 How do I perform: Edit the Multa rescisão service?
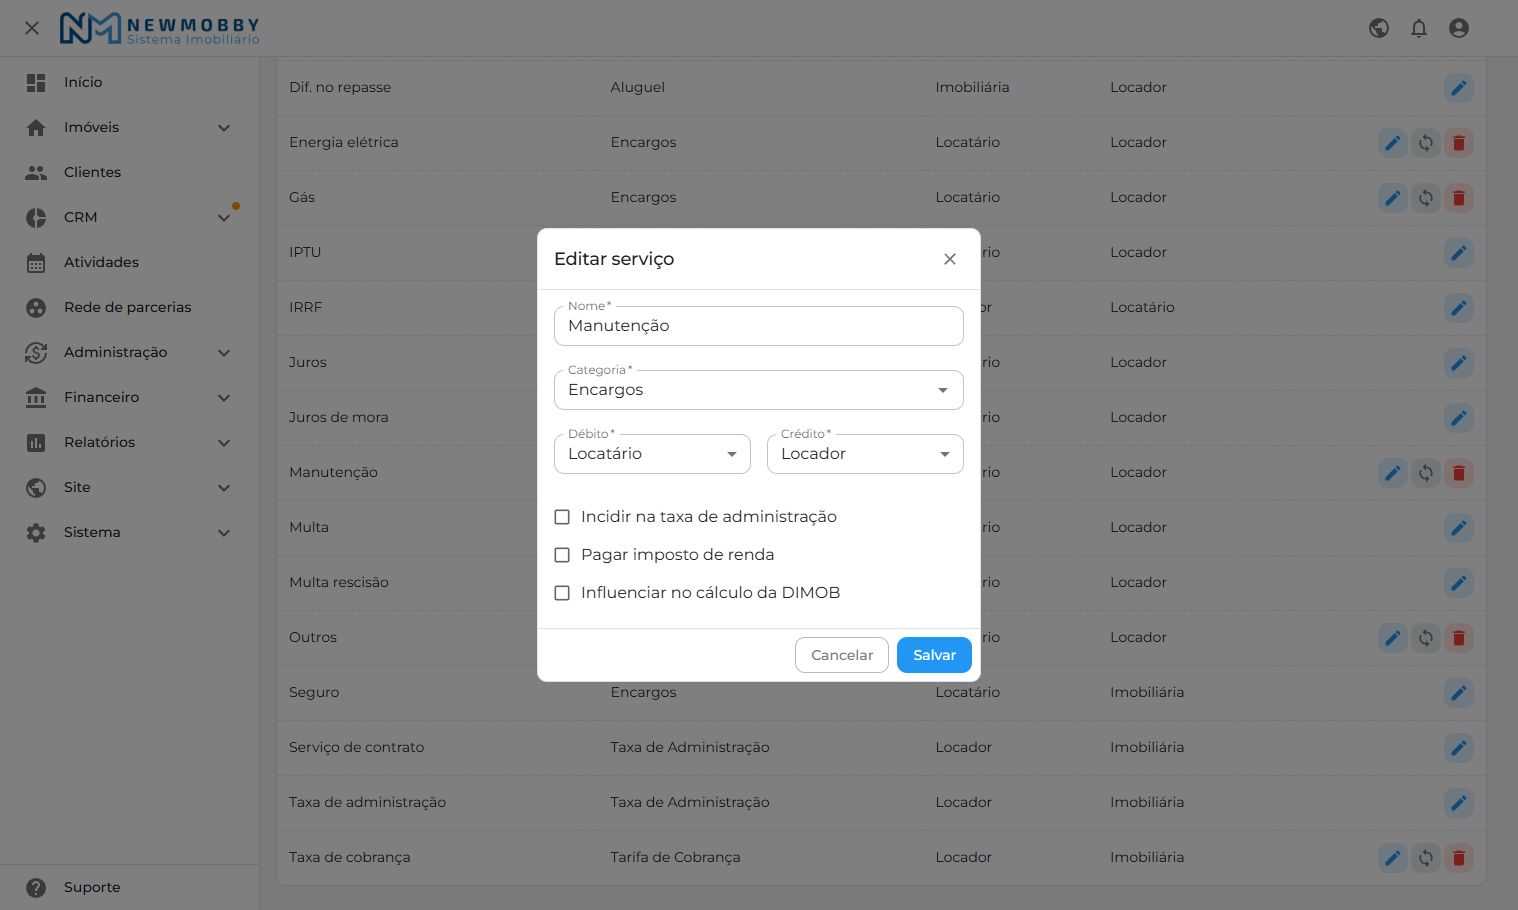pos(1459,583)
